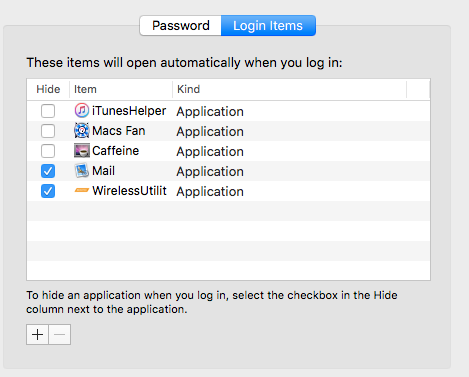The height and width of the screenshot is (377, 469).
Task: Click the Hide column header
Action: [48, 89]
